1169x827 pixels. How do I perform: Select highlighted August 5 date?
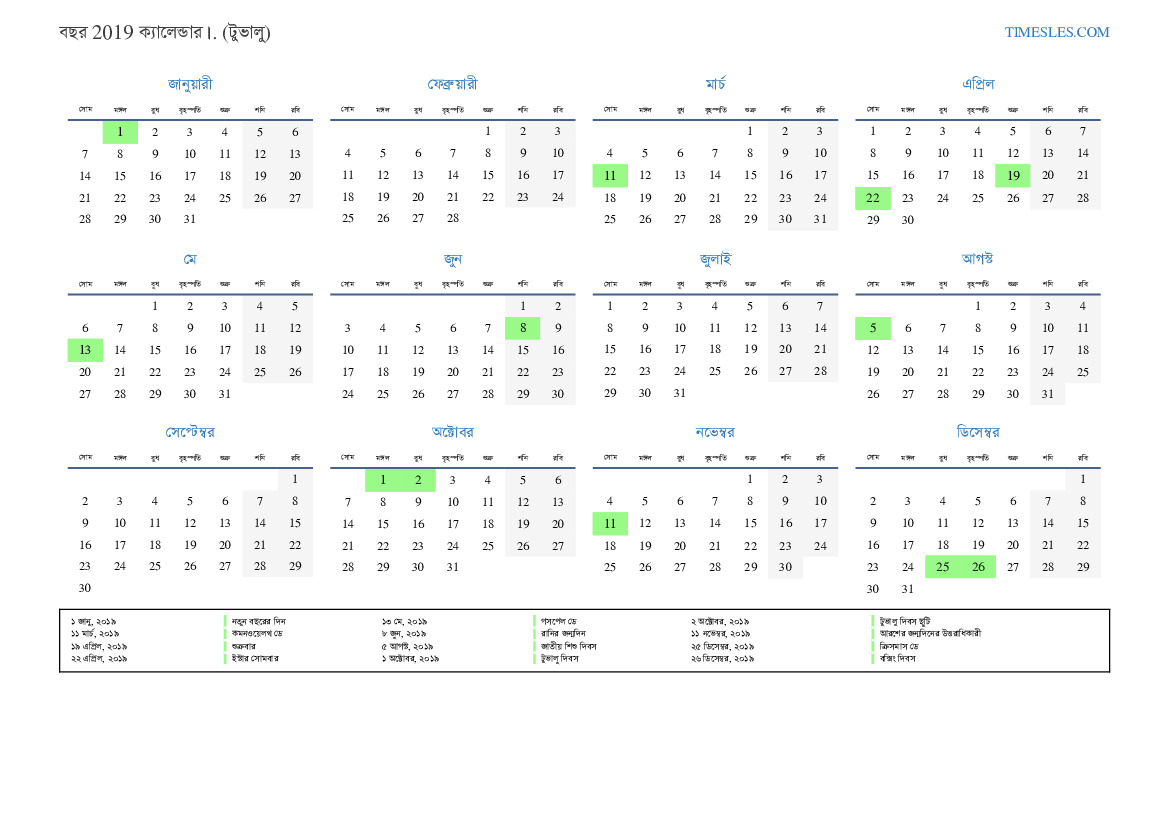(873, 328)
